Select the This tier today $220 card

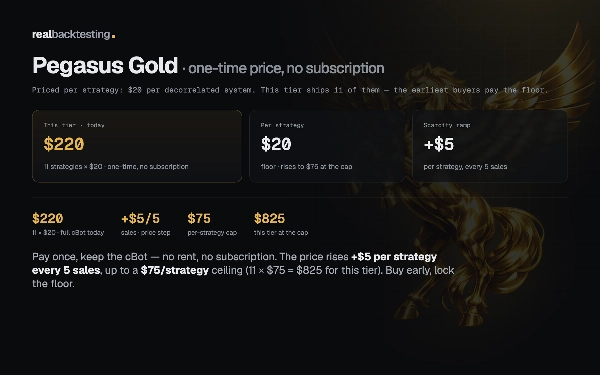[x=137, y=146]
